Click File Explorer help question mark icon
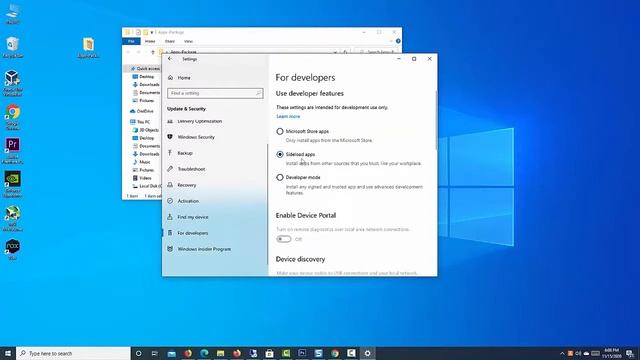 [x=398, y=41]
